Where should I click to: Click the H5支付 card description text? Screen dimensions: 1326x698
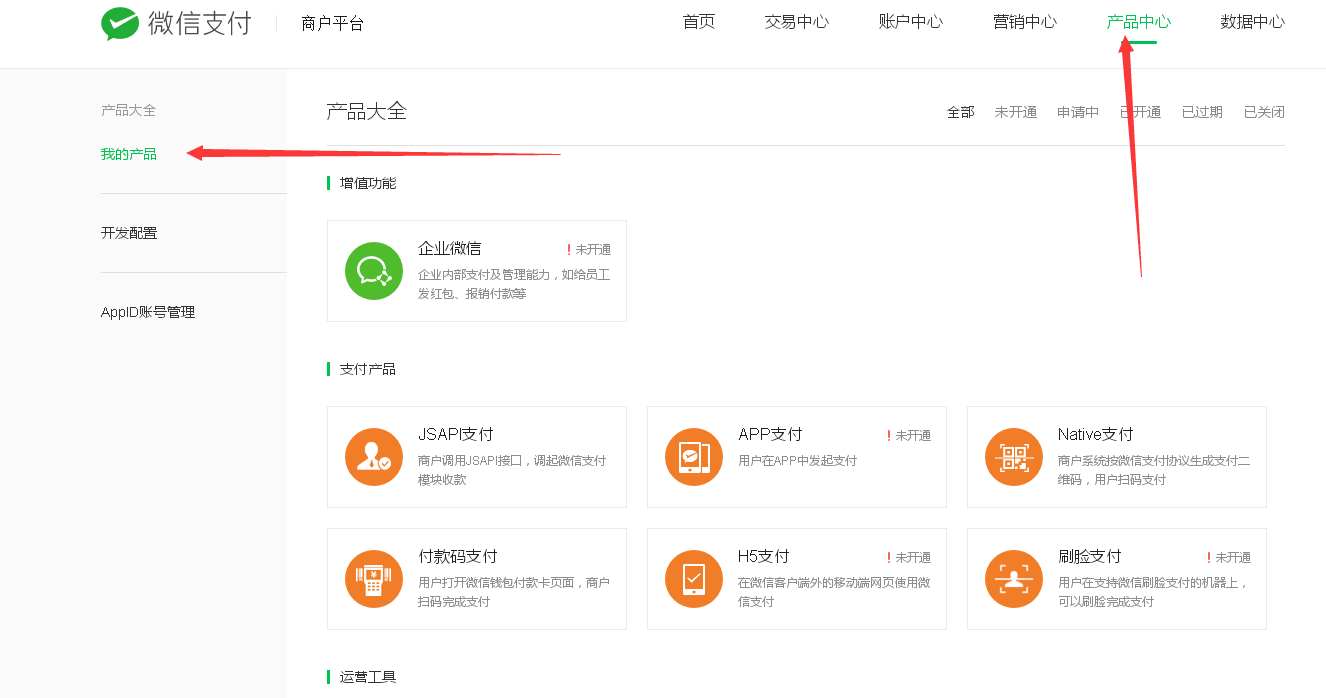point(834,592)
